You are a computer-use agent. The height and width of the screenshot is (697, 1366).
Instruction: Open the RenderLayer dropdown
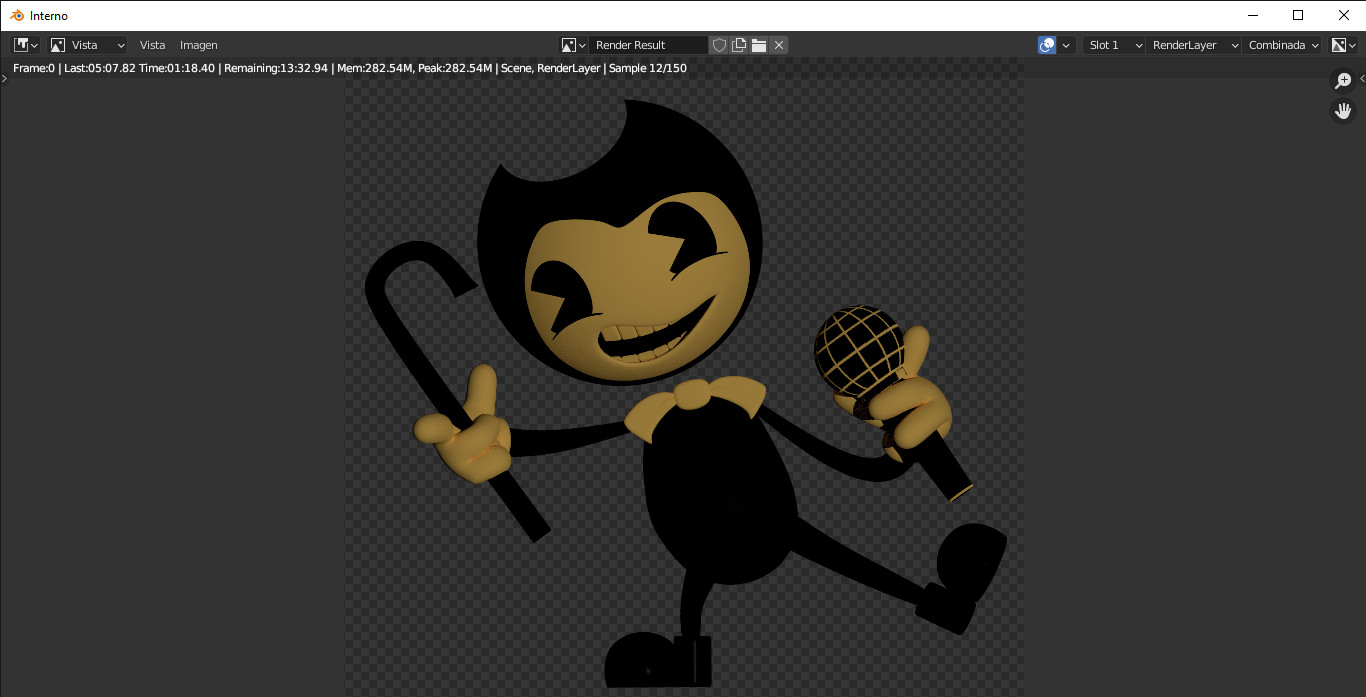pos(1193,44)
